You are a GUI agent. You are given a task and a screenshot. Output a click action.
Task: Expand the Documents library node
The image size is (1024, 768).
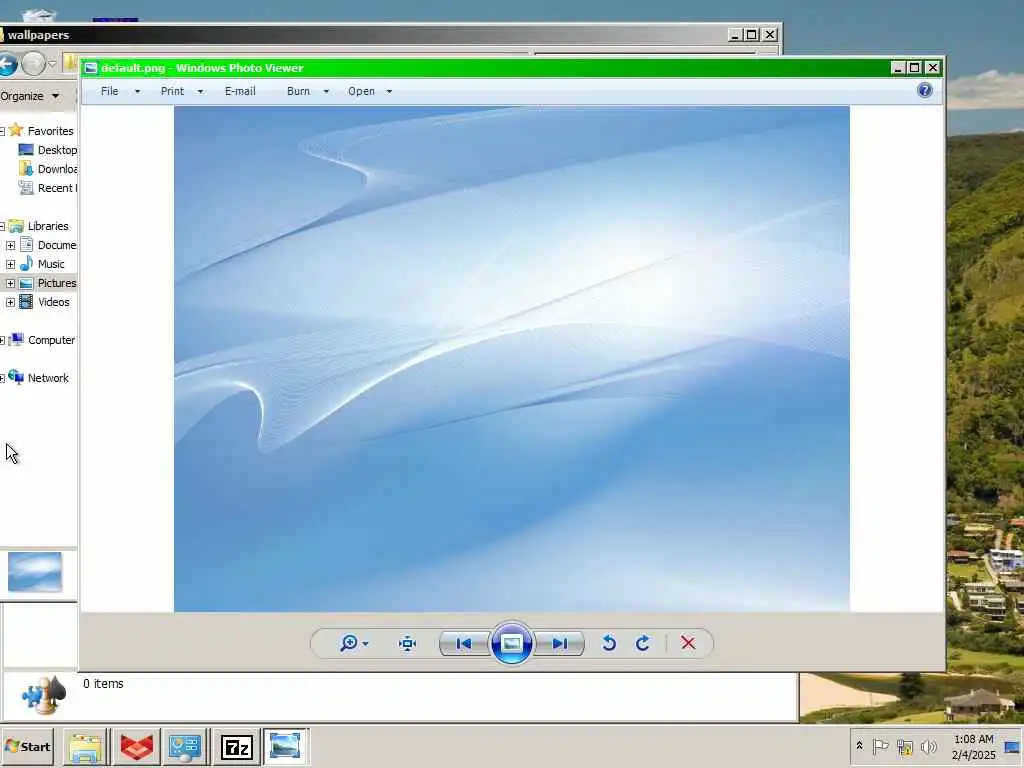10,246
